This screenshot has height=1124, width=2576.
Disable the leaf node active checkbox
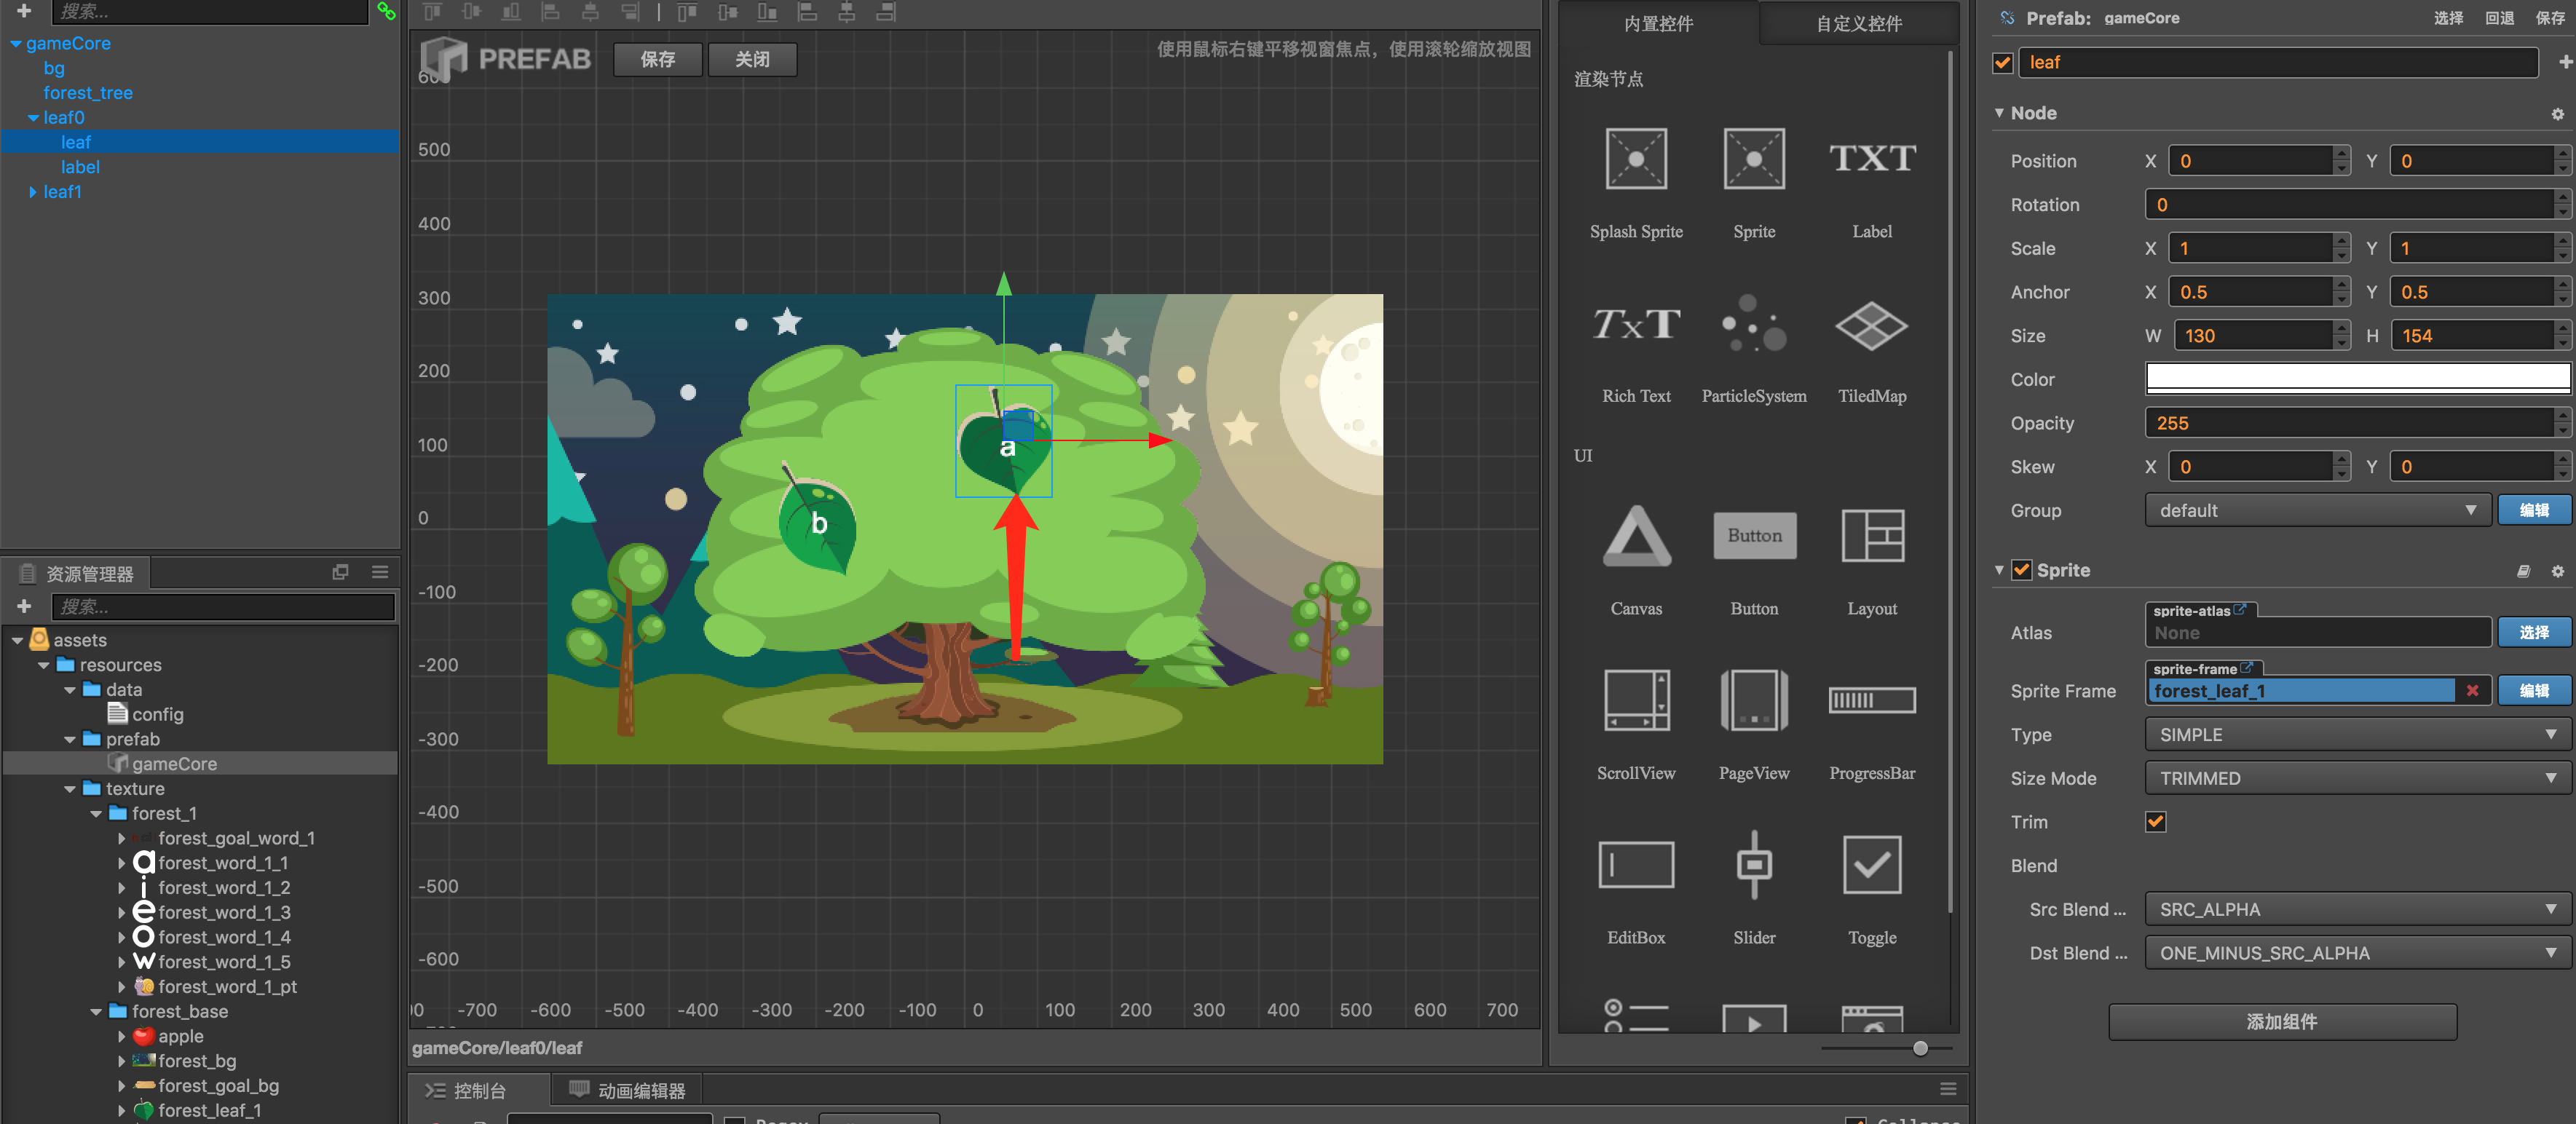(2002, 63)
